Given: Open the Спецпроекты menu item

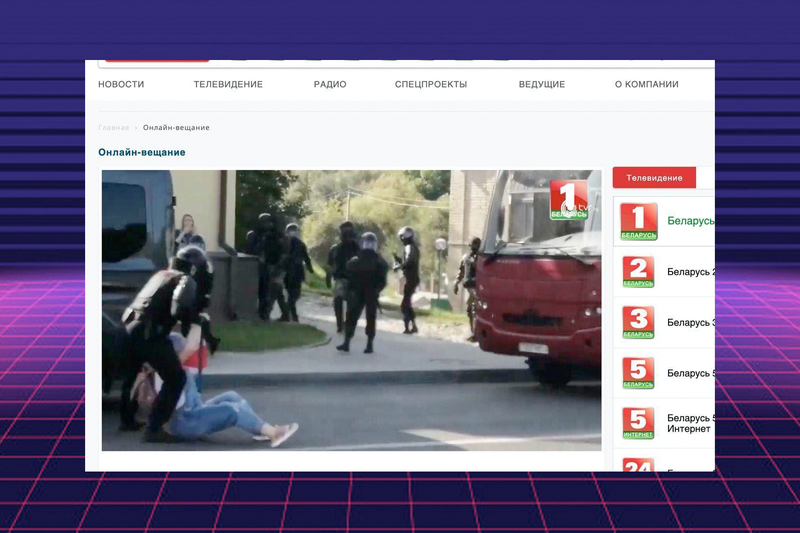Looking at the screenshot, I should (x=431, y=85).
